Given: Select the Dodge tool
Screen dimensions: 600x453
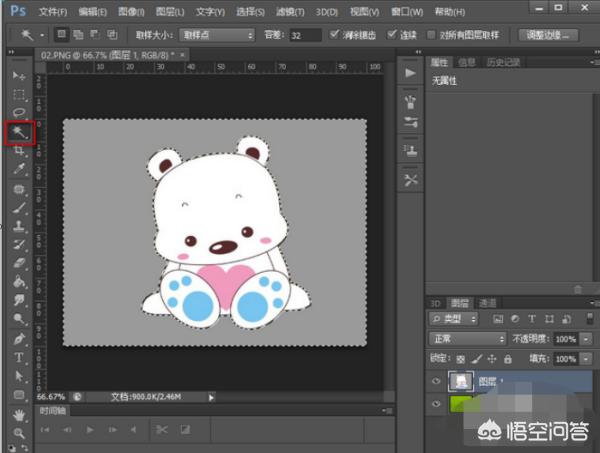Looking at the screenshot, I should (x=19, y=318).
